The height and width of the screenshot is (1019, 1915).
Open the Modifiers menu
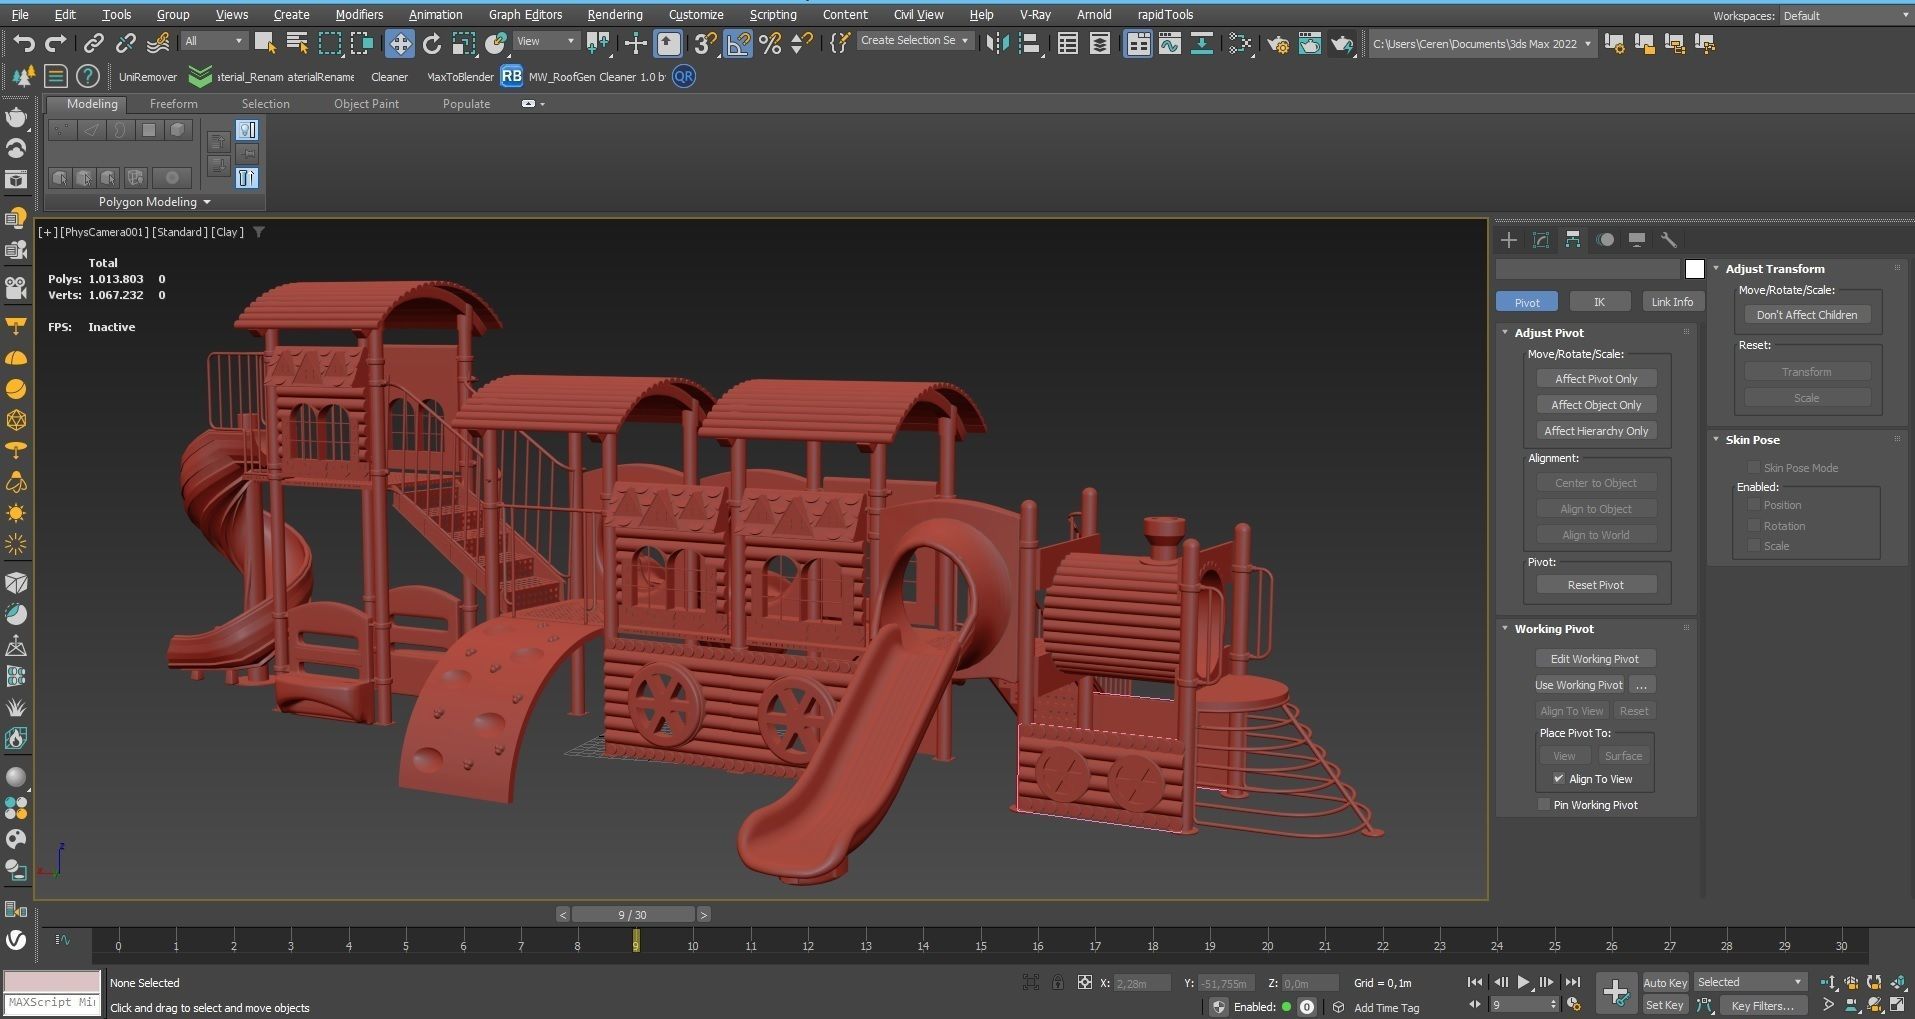359,15
